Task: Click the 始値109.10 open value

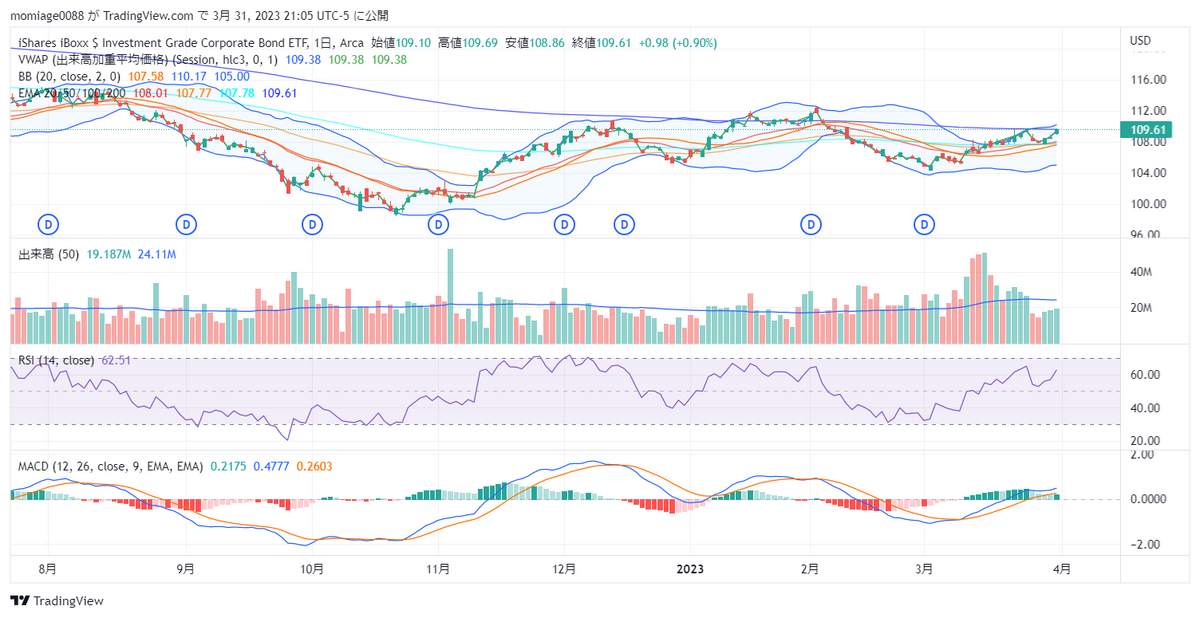Action: coord(401,43)
